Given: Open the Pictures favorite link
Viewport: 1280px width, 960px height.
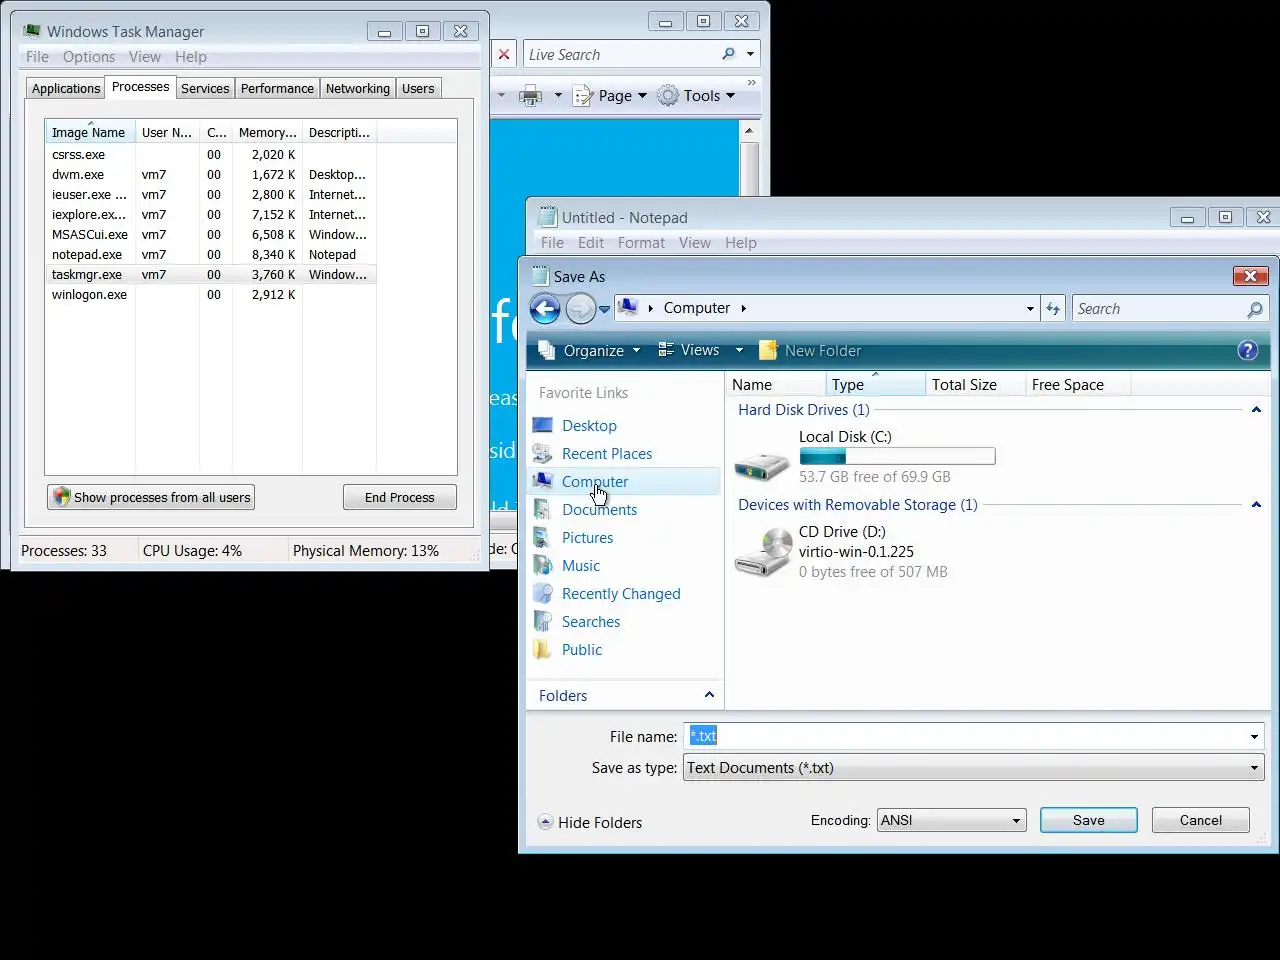Looking at the screenshot, I should (x=587, y=538).
